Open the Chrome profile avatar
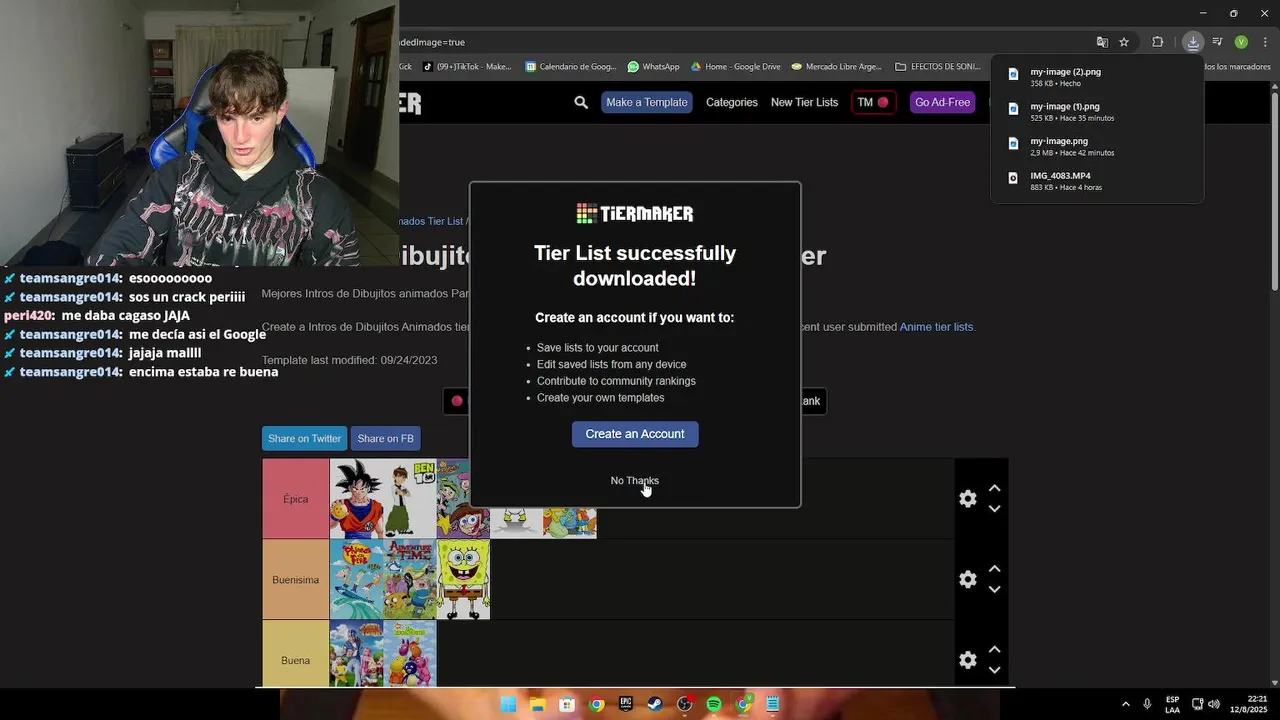Image resolution: width=1280 pixels, height=720 pixels. pyautogui.click(x=1241, y=42)
